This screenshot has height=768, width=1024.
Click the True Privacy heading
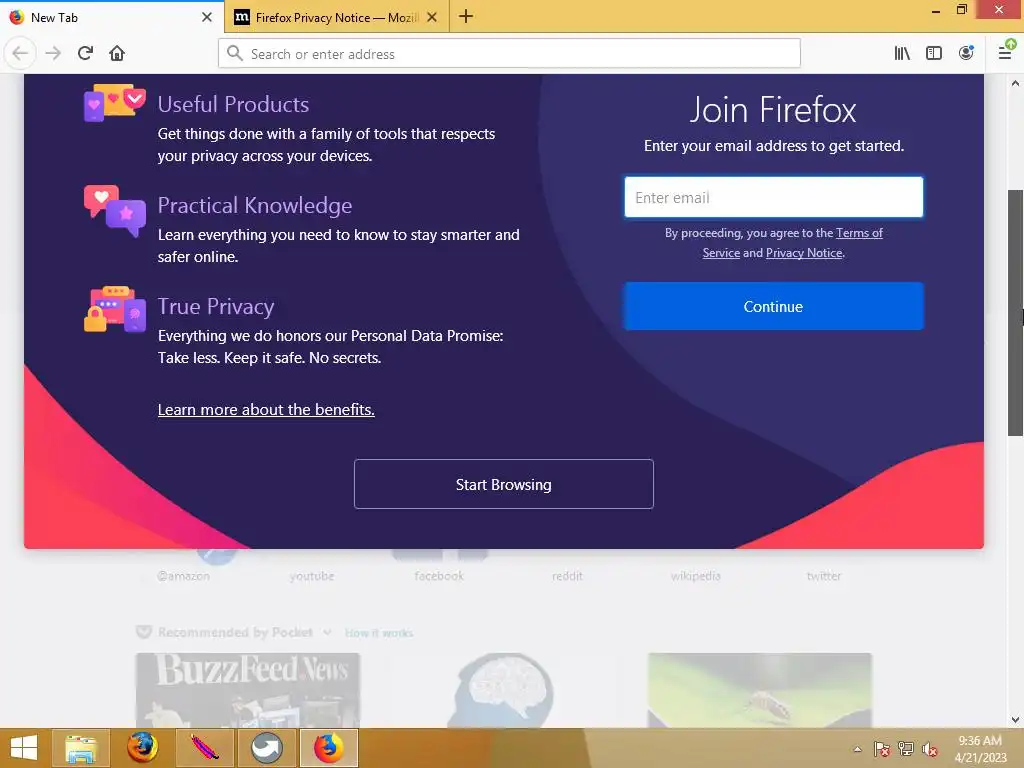216,307
